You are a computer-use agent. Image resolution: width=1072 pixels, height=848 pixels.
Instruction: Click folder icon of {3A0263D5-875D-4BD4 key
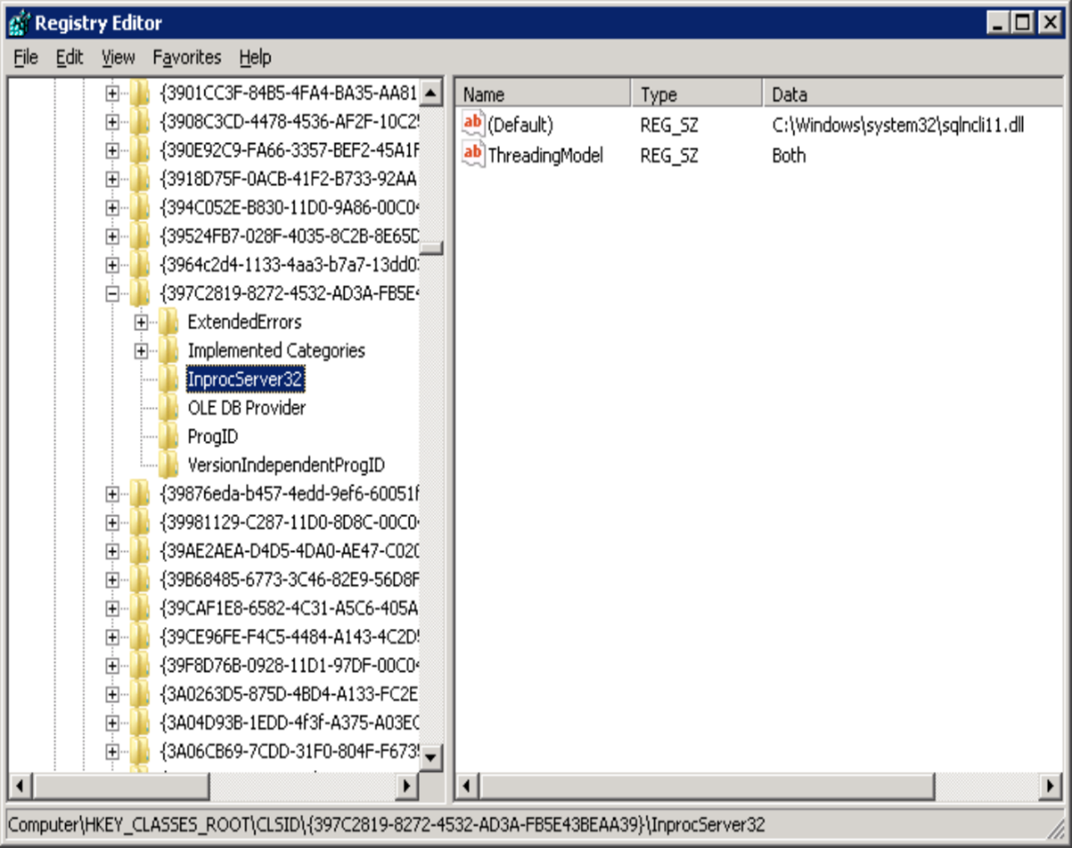click(139, 694)
